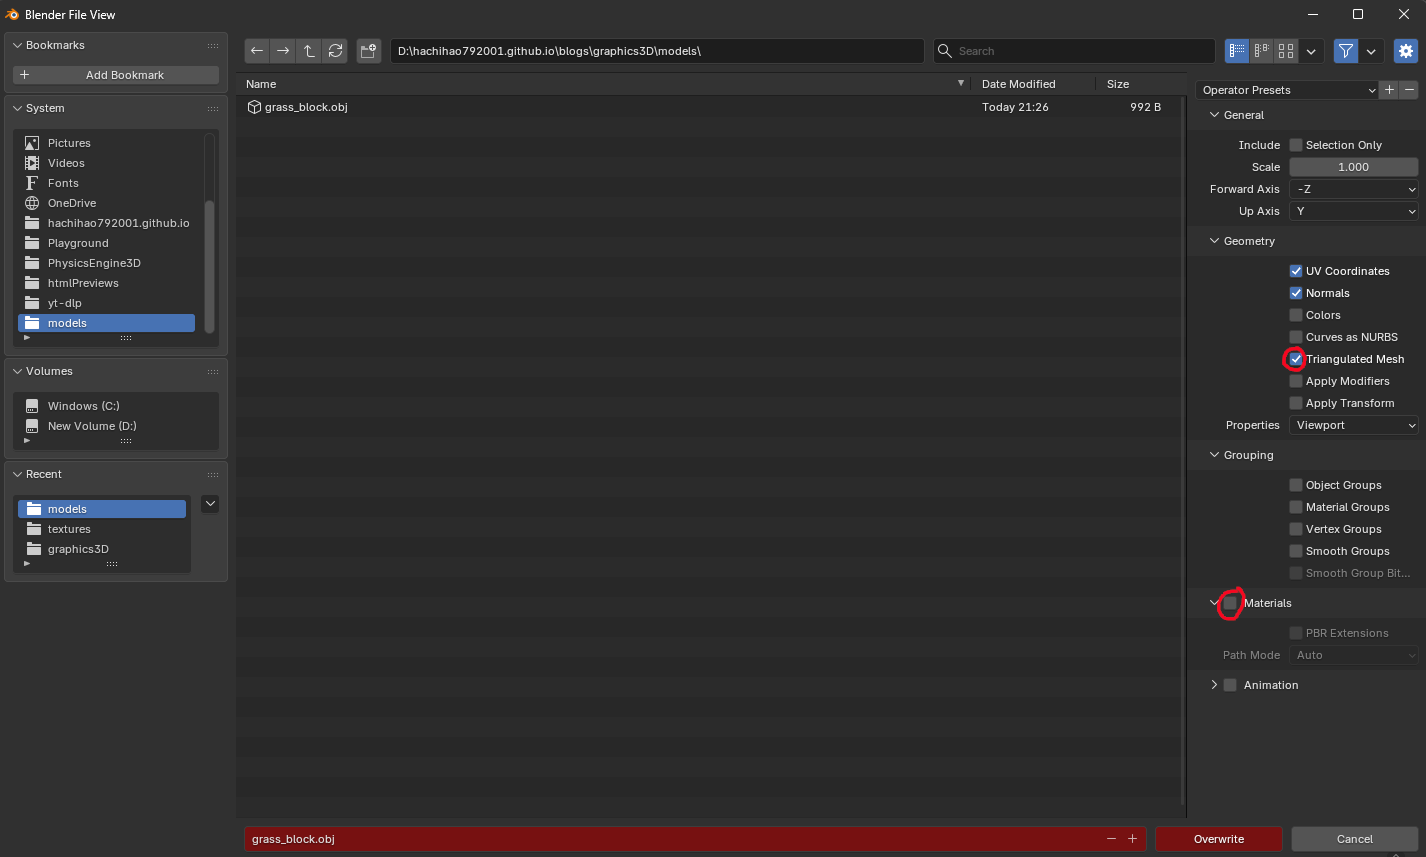
Task: Click the file search field
Action: point(1074,51)
